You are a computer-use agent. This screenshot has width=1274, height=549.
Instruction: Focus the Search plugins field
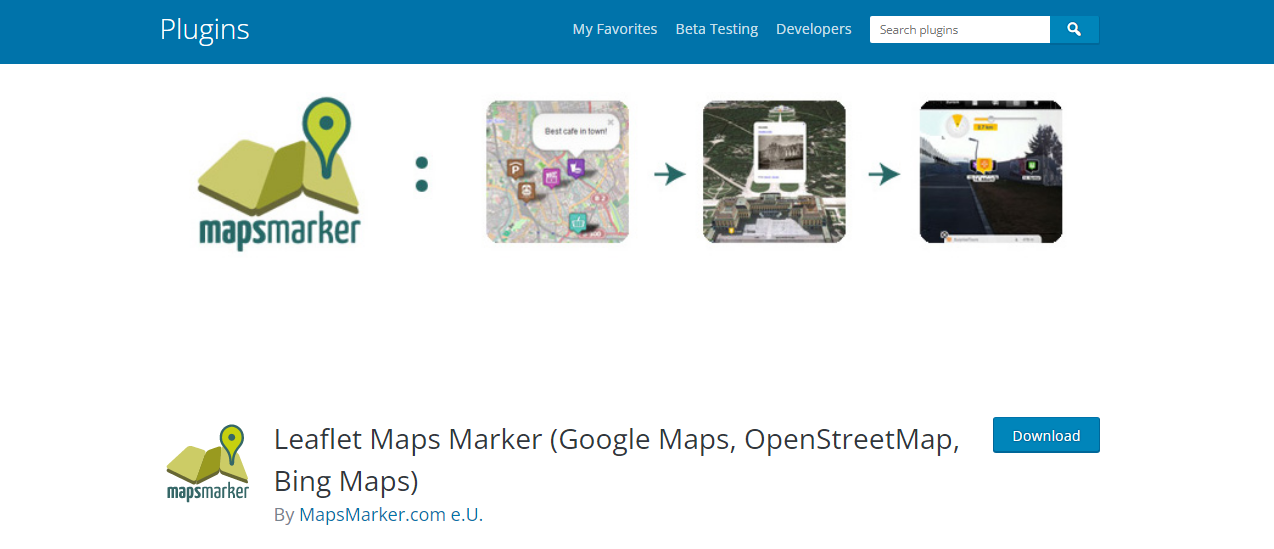click(x=960, y=30)
